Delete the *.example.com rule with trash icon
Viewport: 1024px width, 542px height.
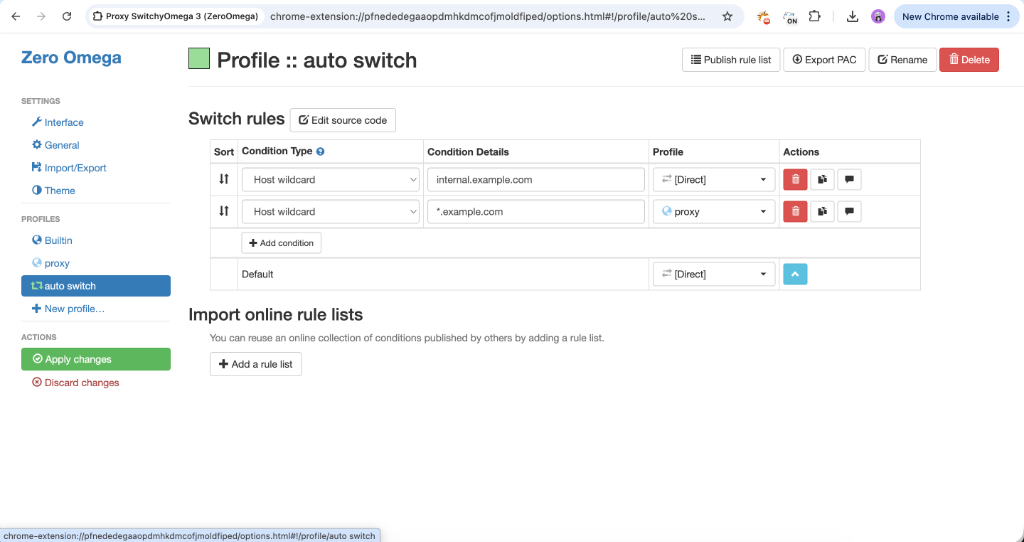point(794,212)
